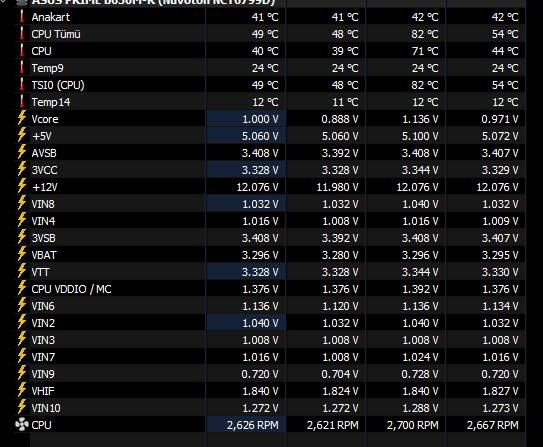543x447 pixels.
Task: Select the VHIF sensor label
Action: 43,391
